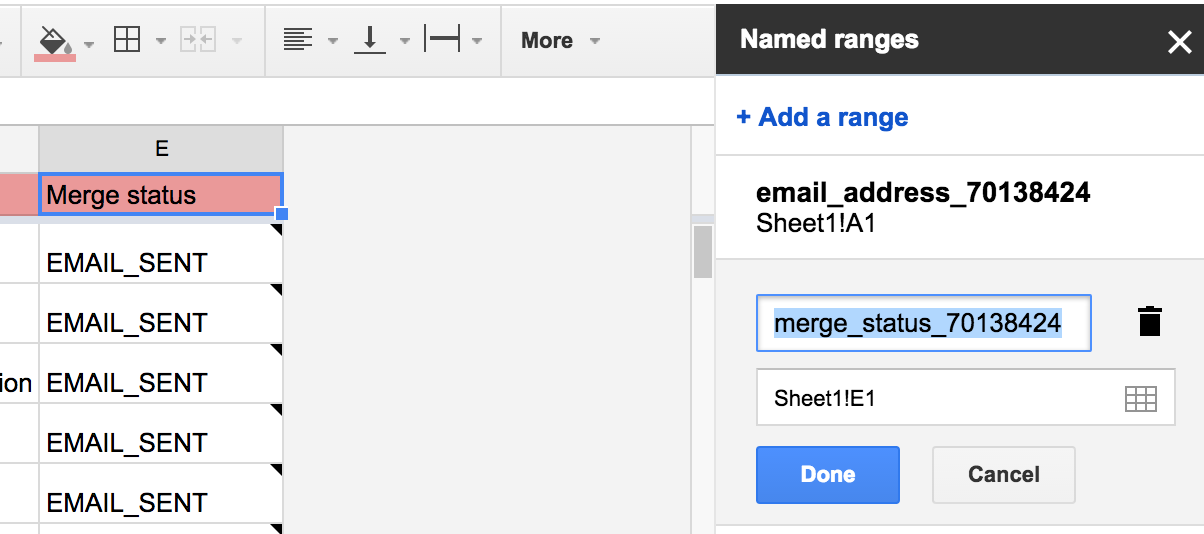This screenshot has height=534, width=1204.
Task: Select the column E header
Action: (161, 149)
